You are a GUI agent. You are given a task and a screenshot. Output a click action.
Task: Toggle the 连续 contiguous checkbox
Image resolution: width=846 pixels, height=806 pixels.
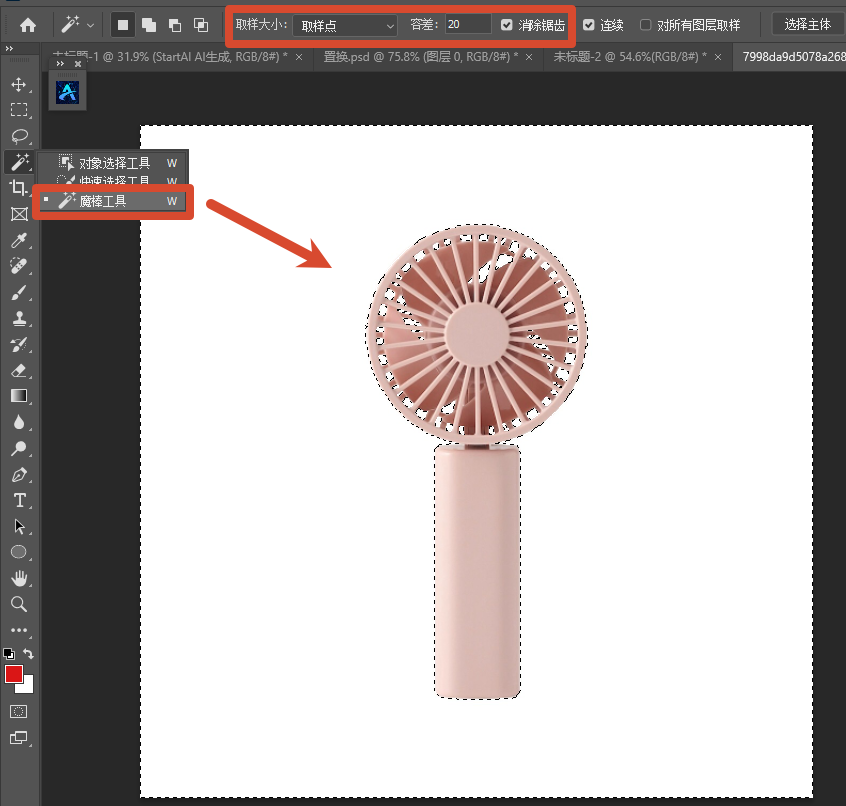tap(589, 25)
